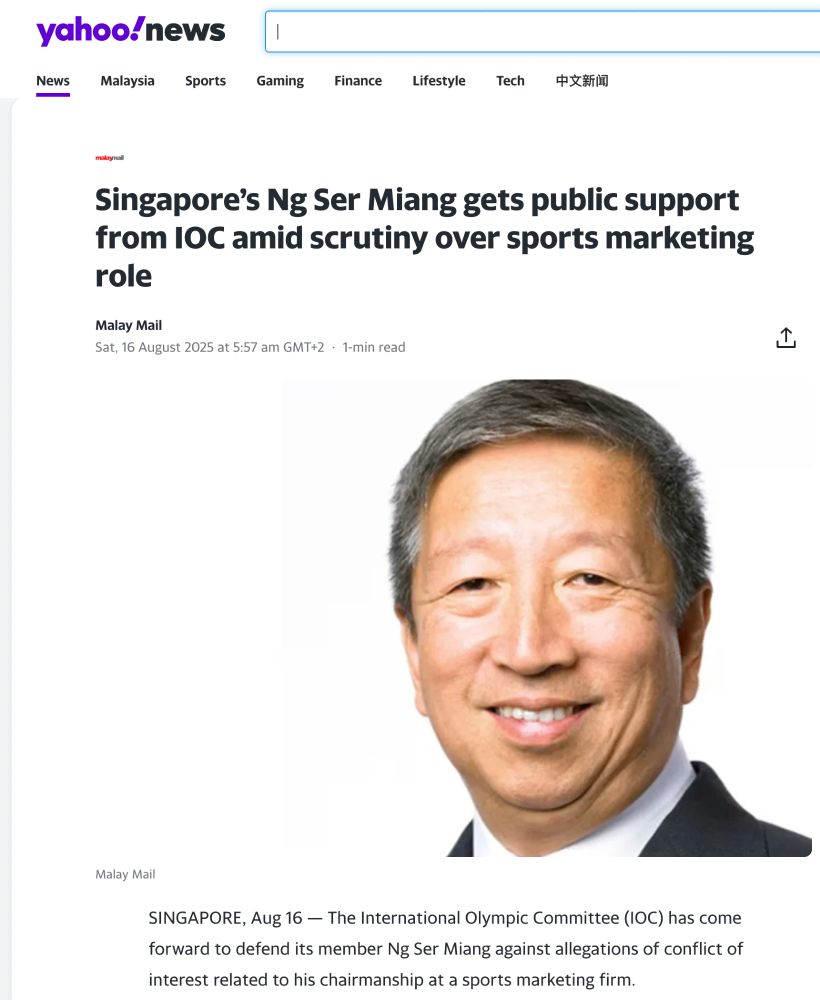
Task: Select the Lifestyle tab
Action: coord(439,81)
